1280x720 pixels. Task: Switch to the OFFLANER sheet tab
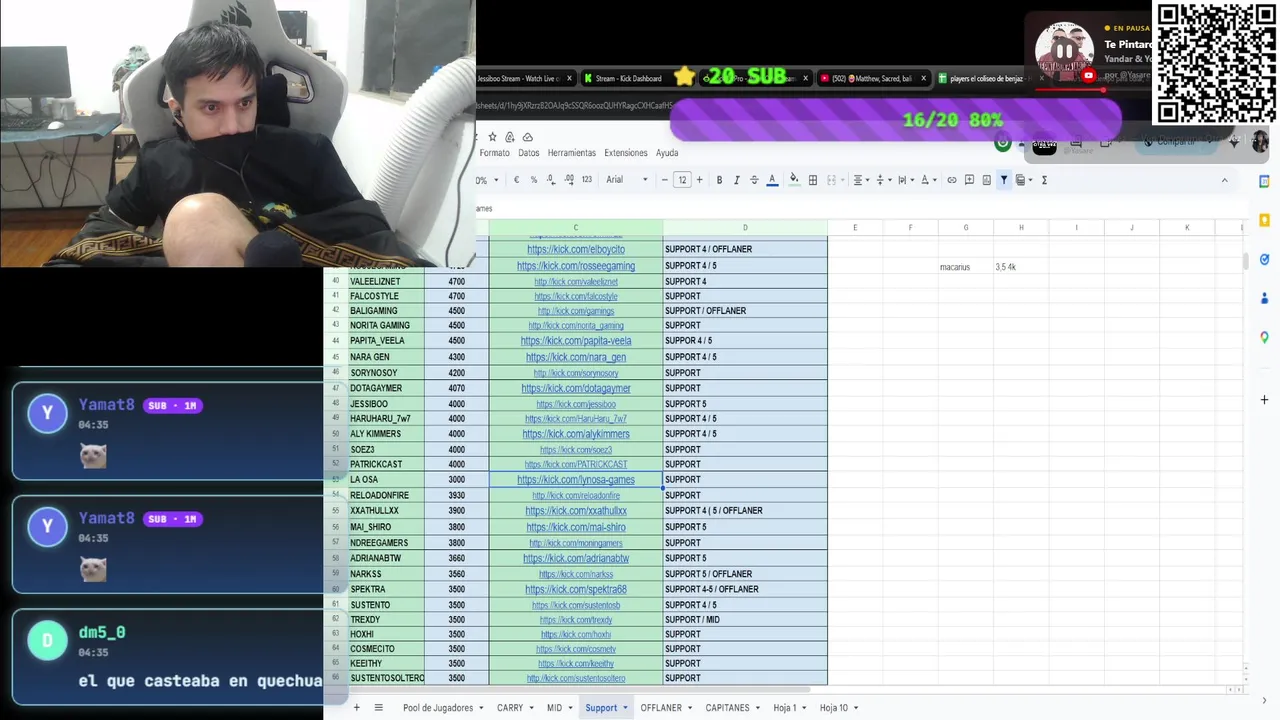661,708
